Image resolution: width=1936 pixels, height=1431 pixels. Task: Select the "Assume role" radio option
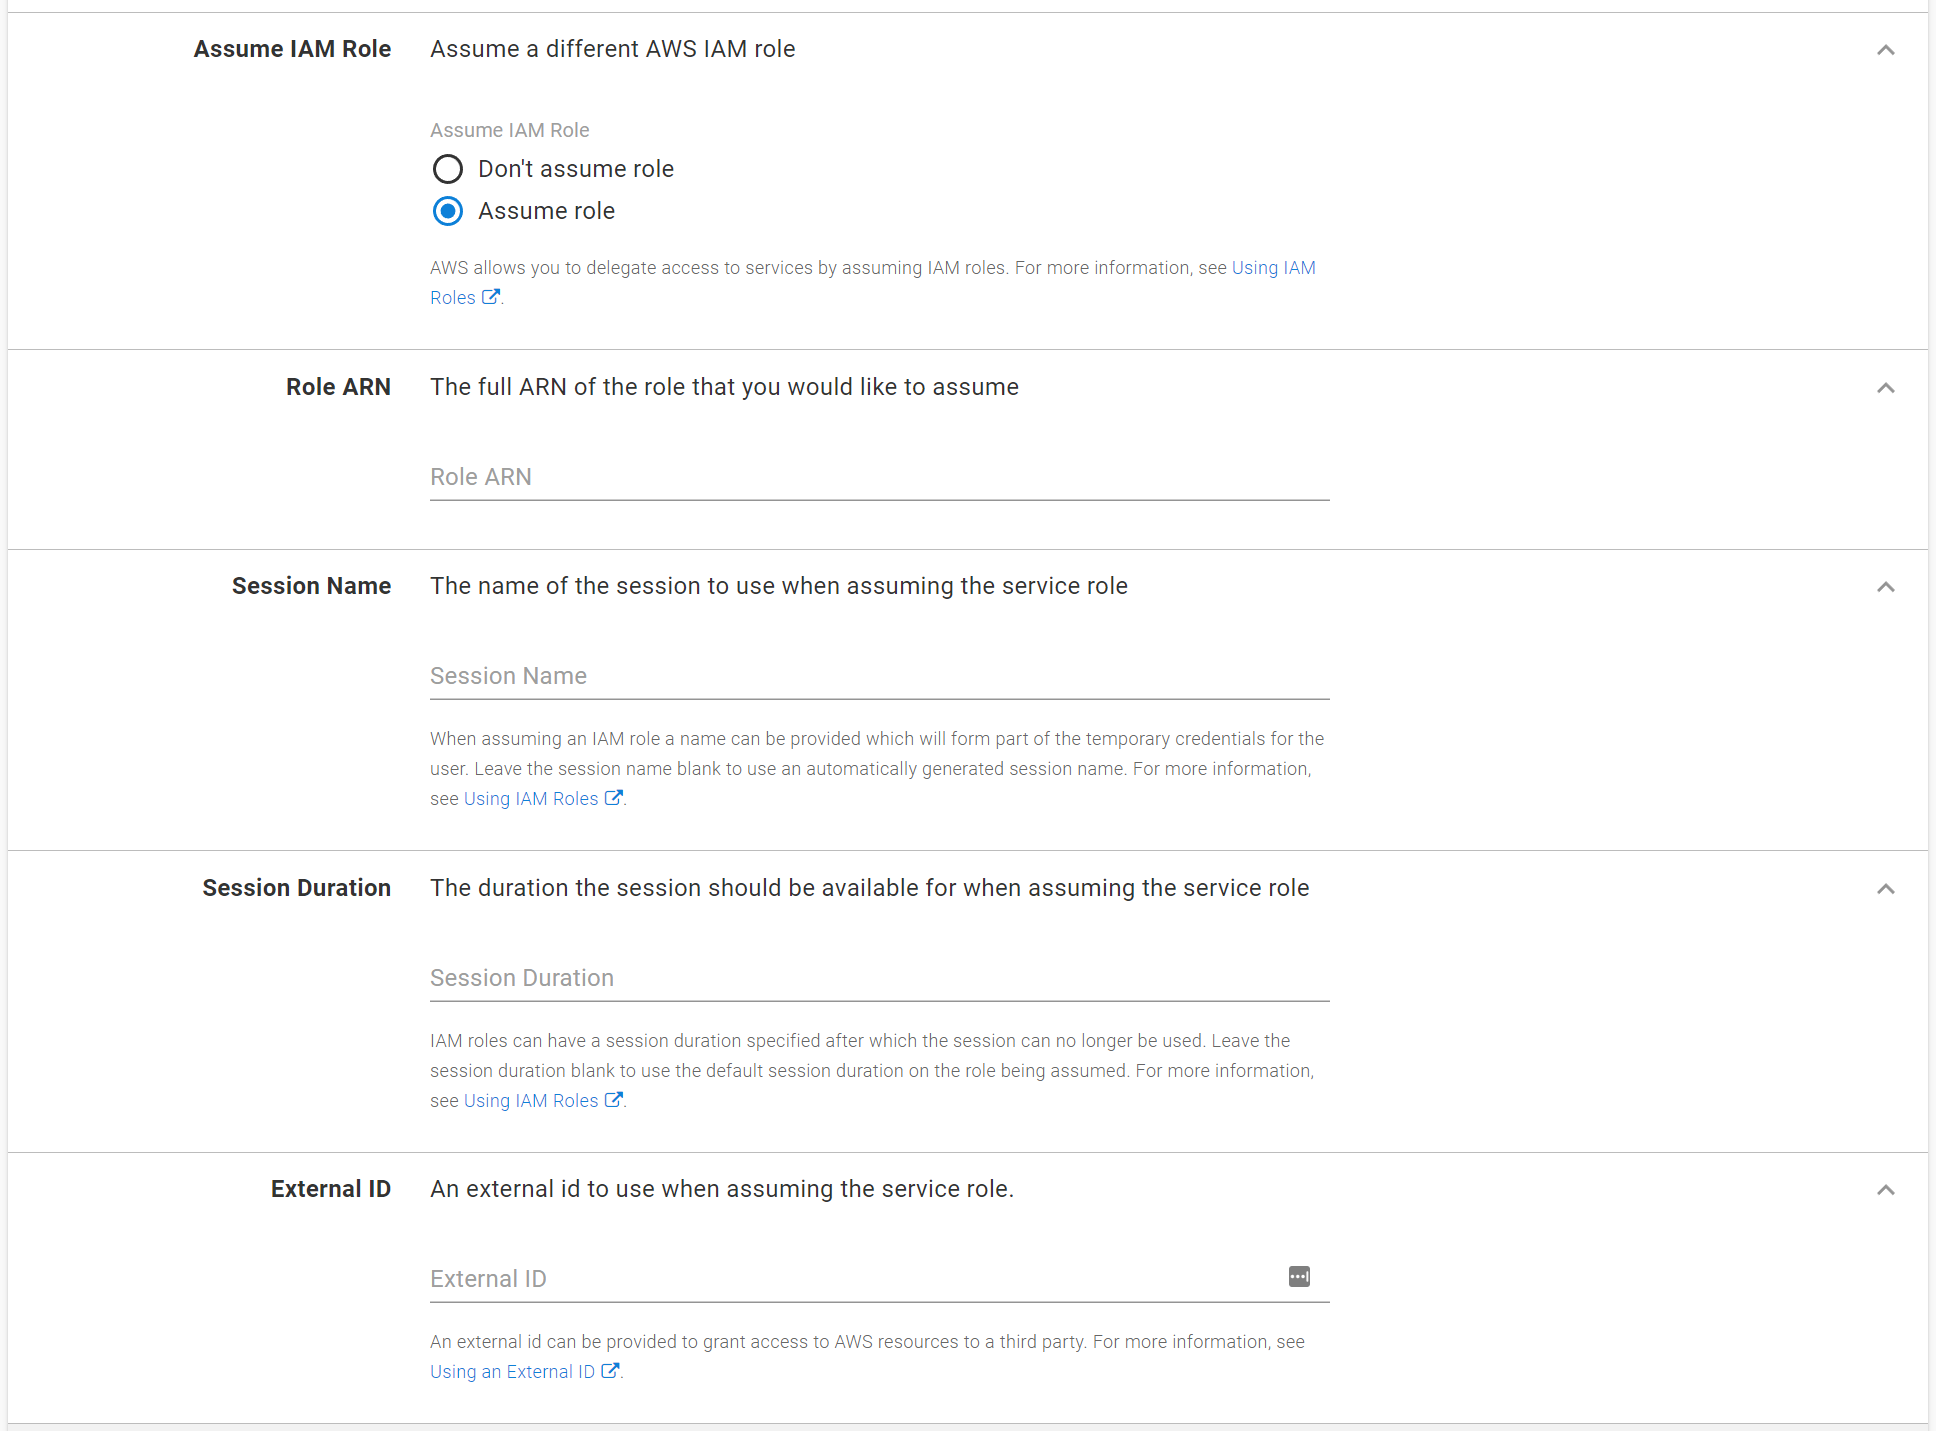tap(448, 211)
